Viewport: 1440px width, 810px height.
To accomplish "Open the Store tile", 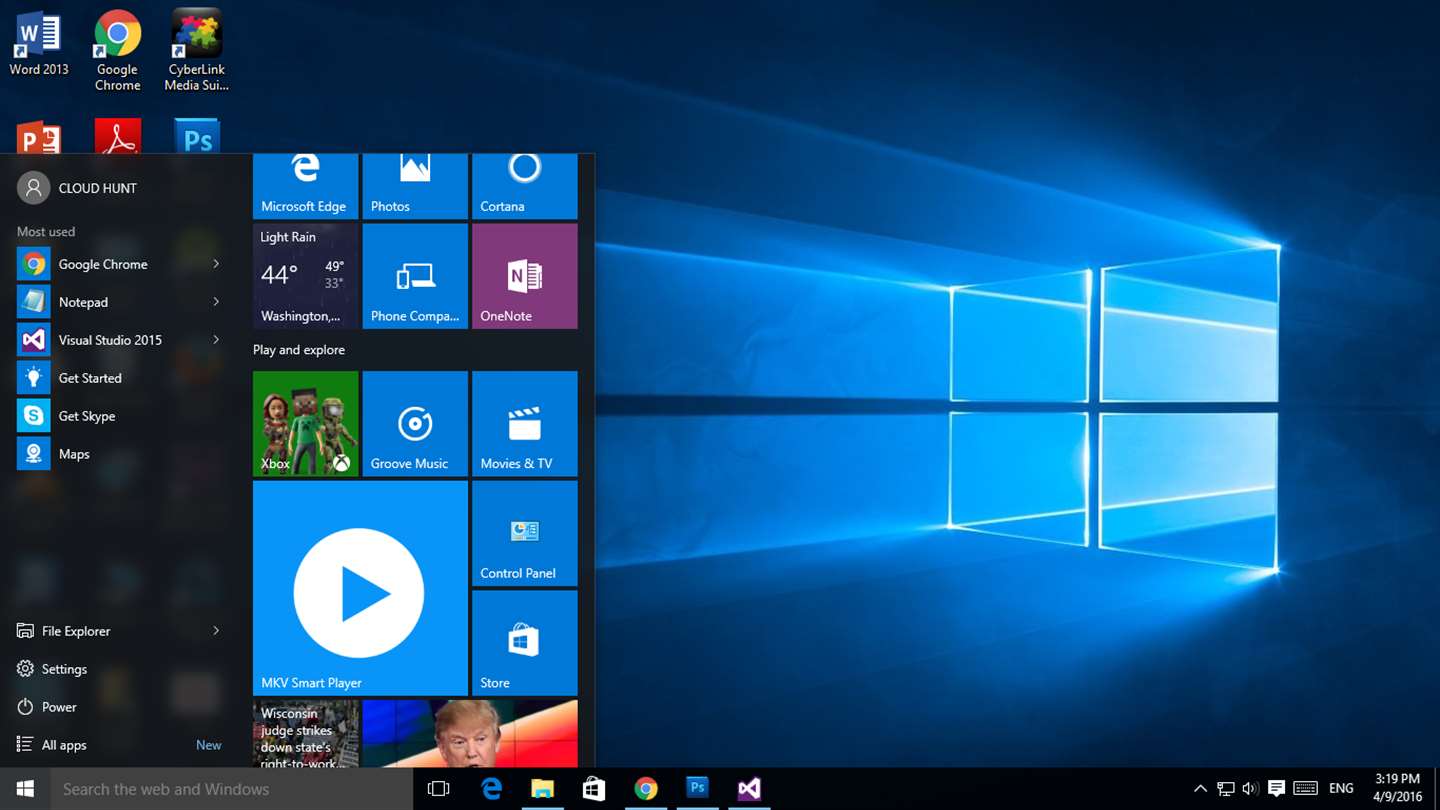I will point(525,643).
